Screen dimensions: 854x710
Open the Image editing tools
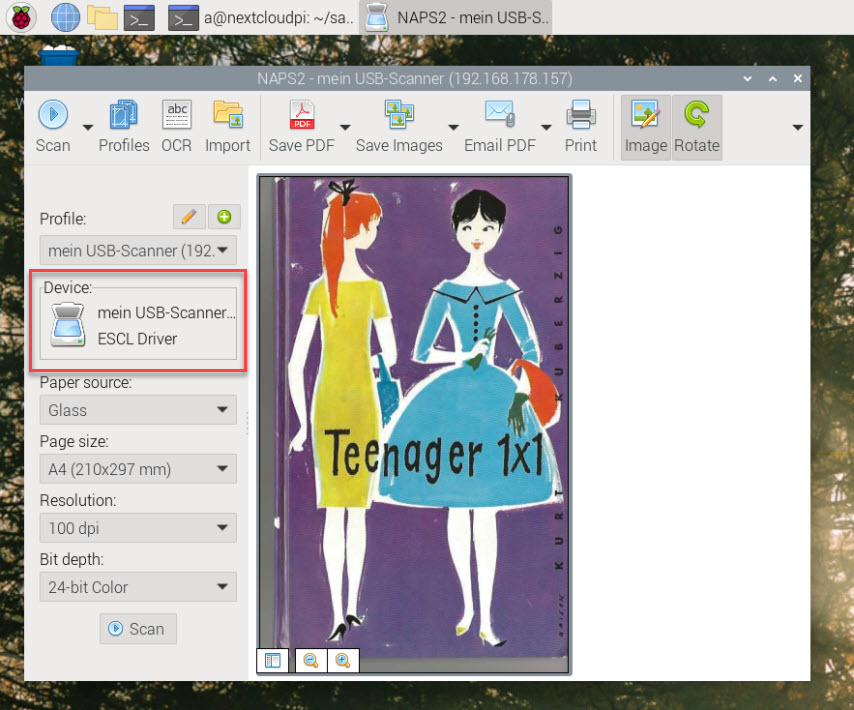click(645, 127)
